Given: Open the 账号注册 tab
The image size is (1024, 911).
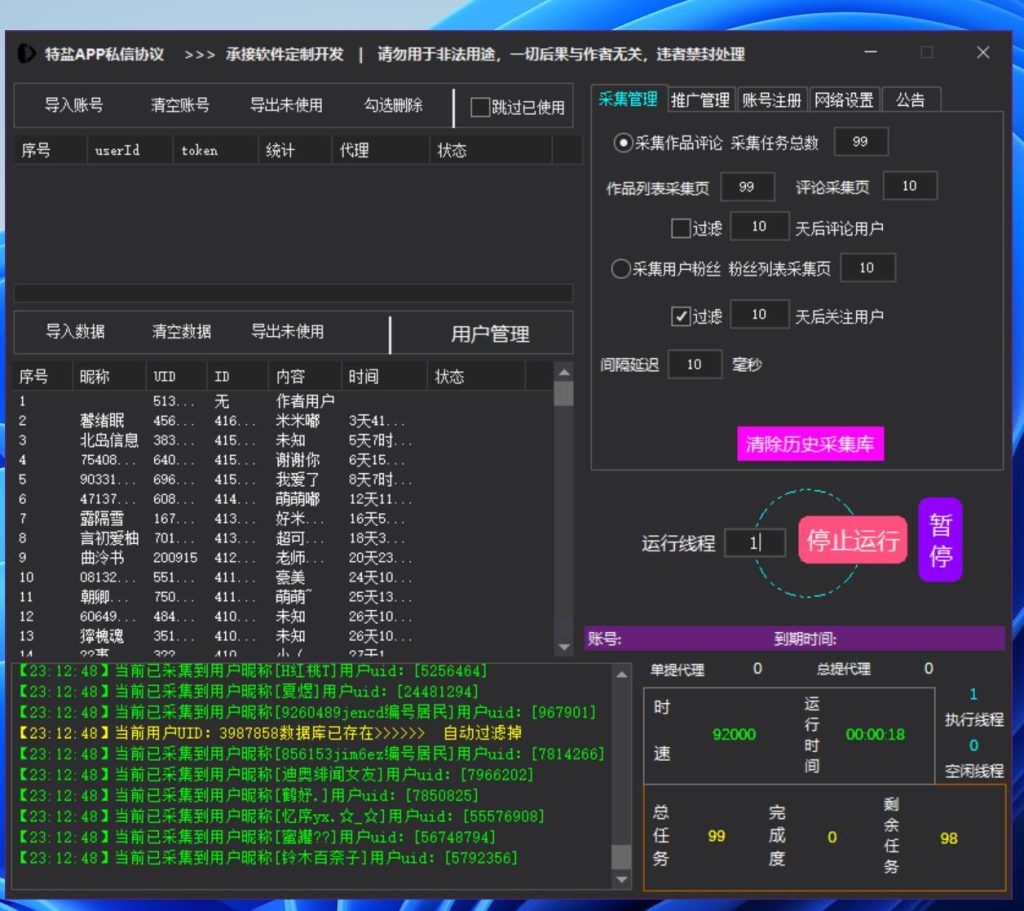Looking at the screenshot, I should coord(772,100).
